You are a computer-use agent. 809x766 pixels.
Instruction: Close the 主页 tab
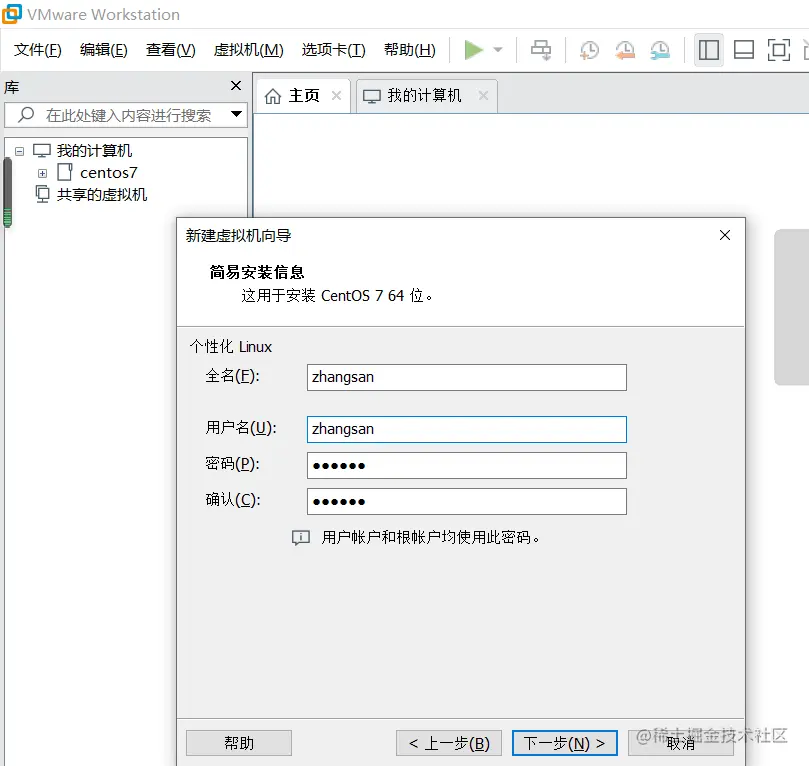[x=336, y=95]
